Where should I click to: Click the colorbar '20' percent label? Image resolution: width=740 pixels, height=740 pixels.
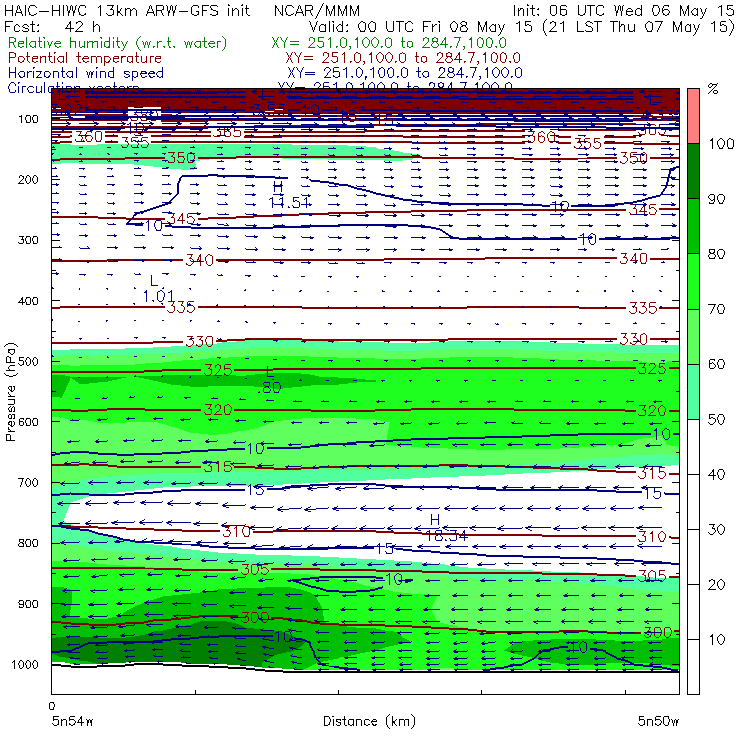pyautogui.click(x=717, y=584)
